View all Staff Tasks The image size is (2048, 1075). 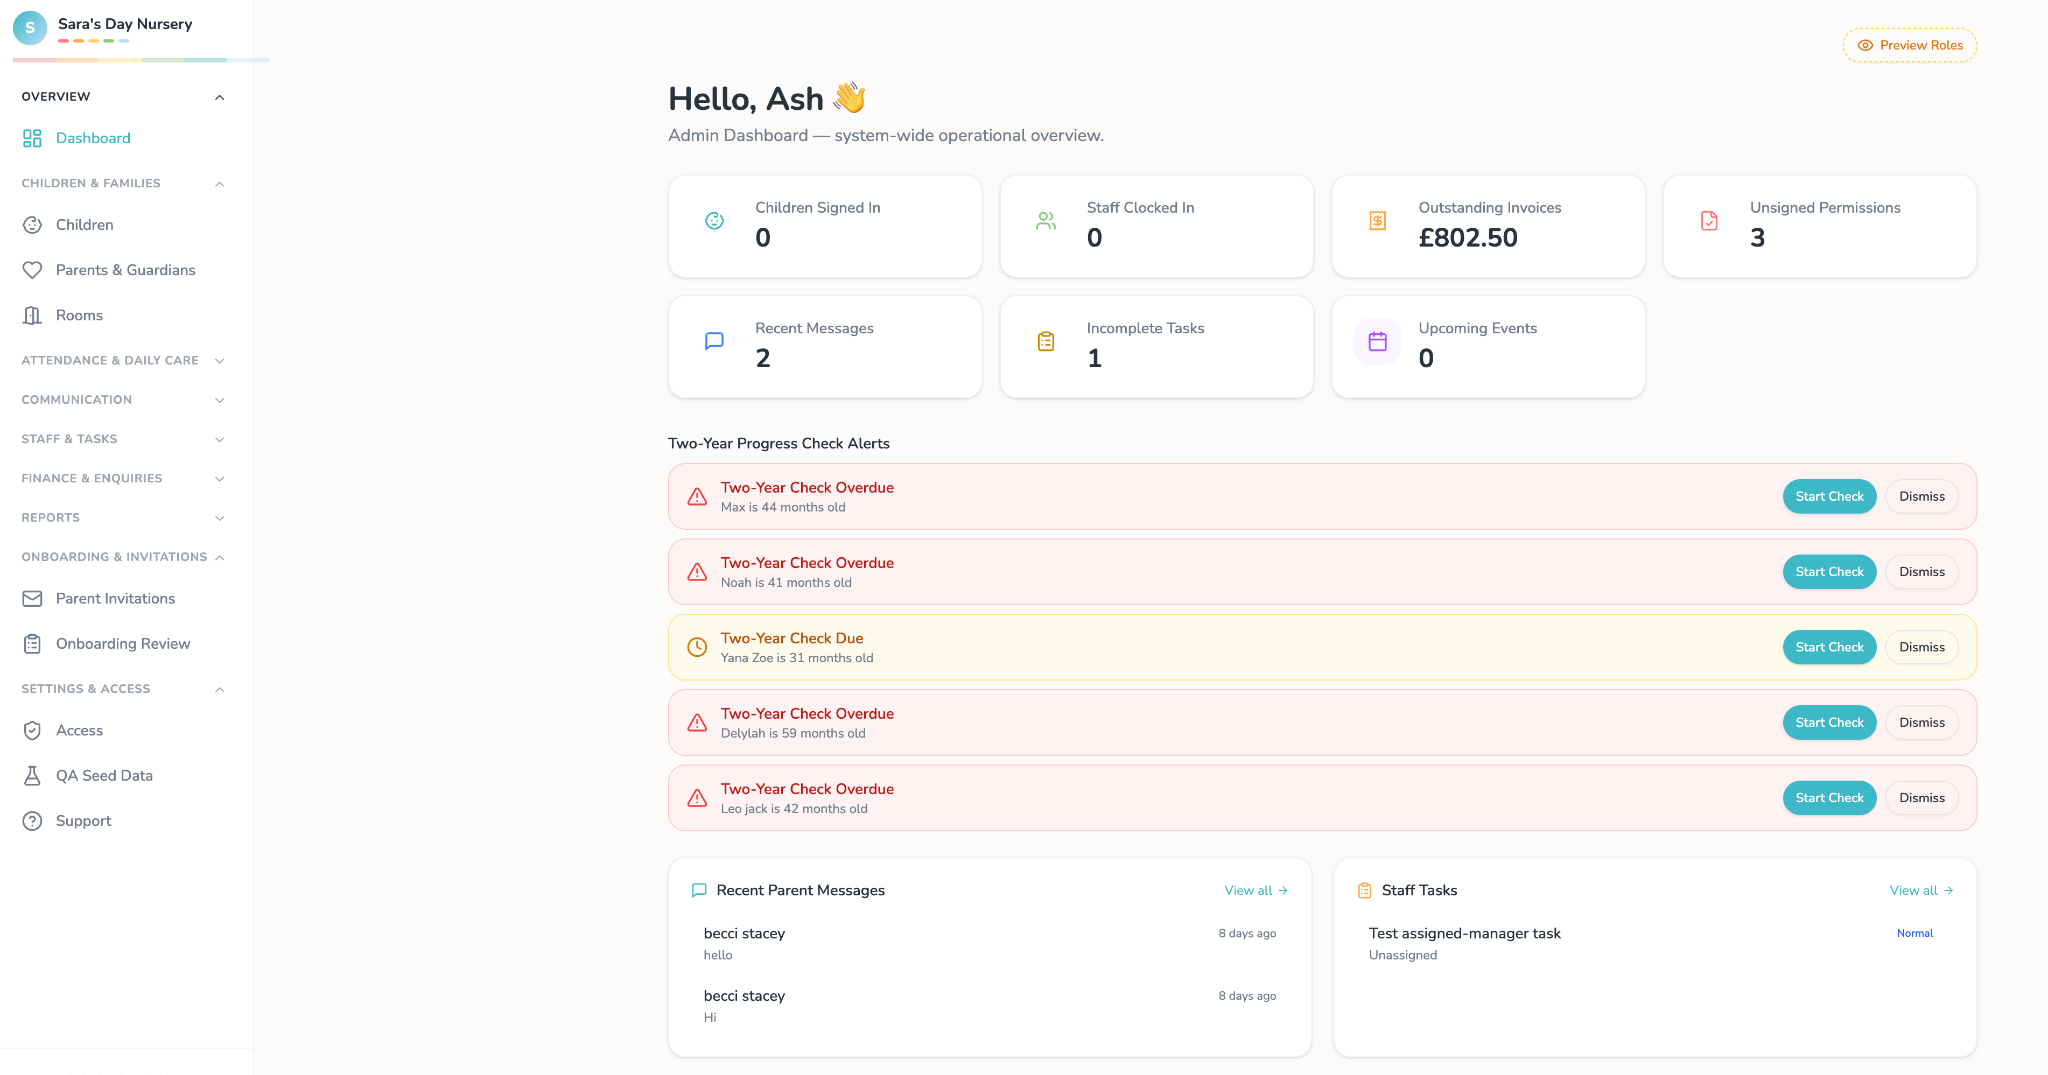[x=1921, y=891]
